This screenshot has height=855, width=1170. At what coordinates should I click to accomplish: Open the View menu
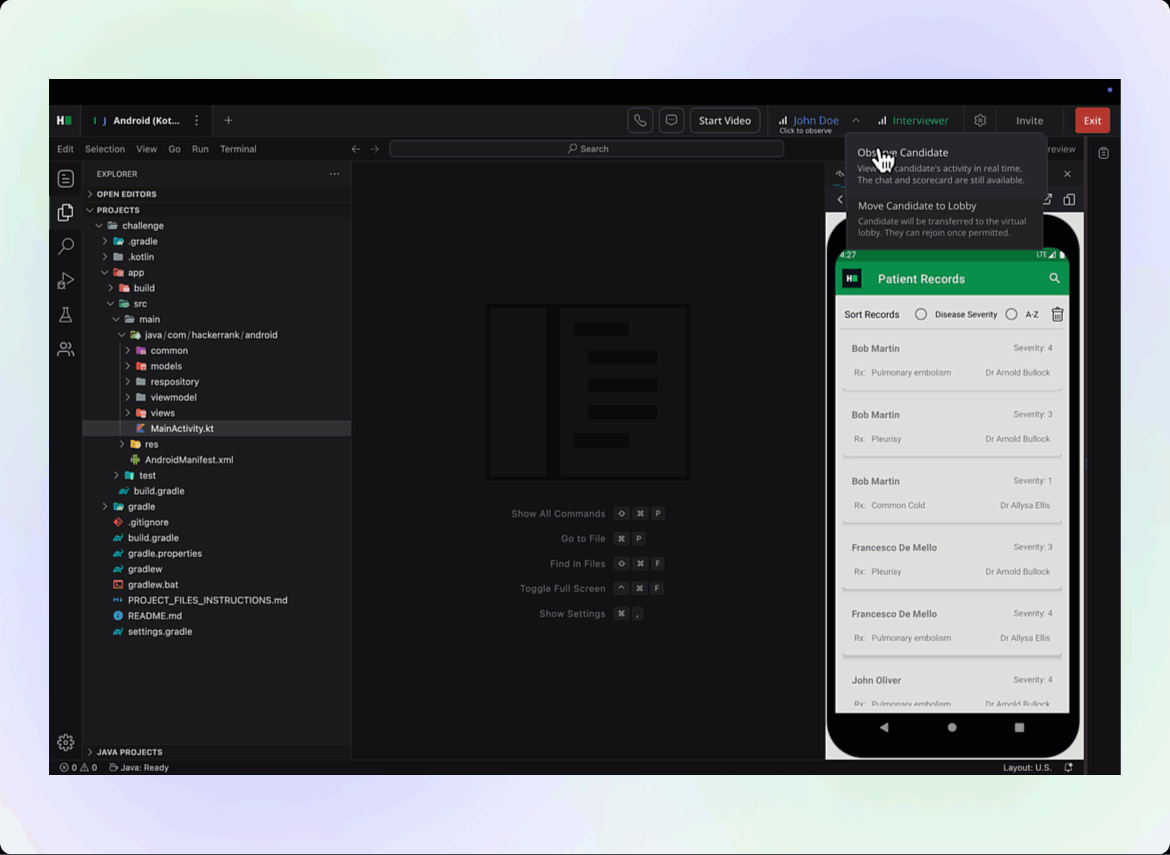click(146, 149)
